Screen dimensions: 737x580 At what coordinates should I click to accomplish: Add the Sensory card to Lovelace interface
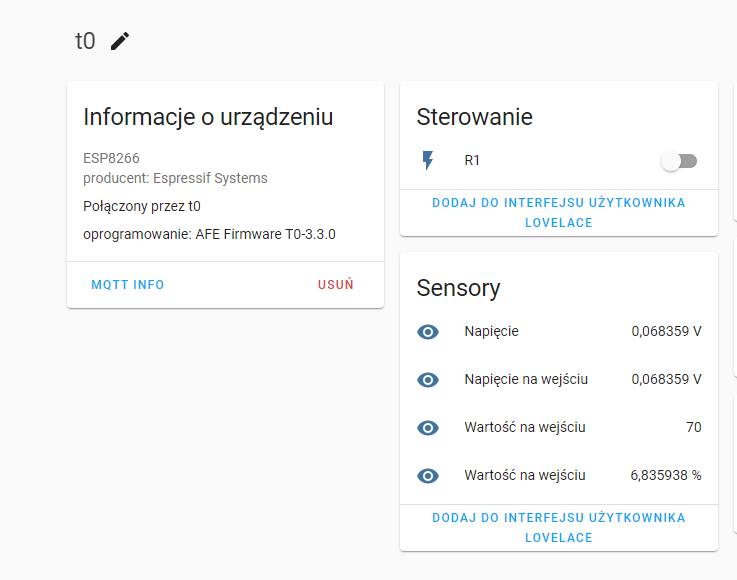click(x=558, y=527)
